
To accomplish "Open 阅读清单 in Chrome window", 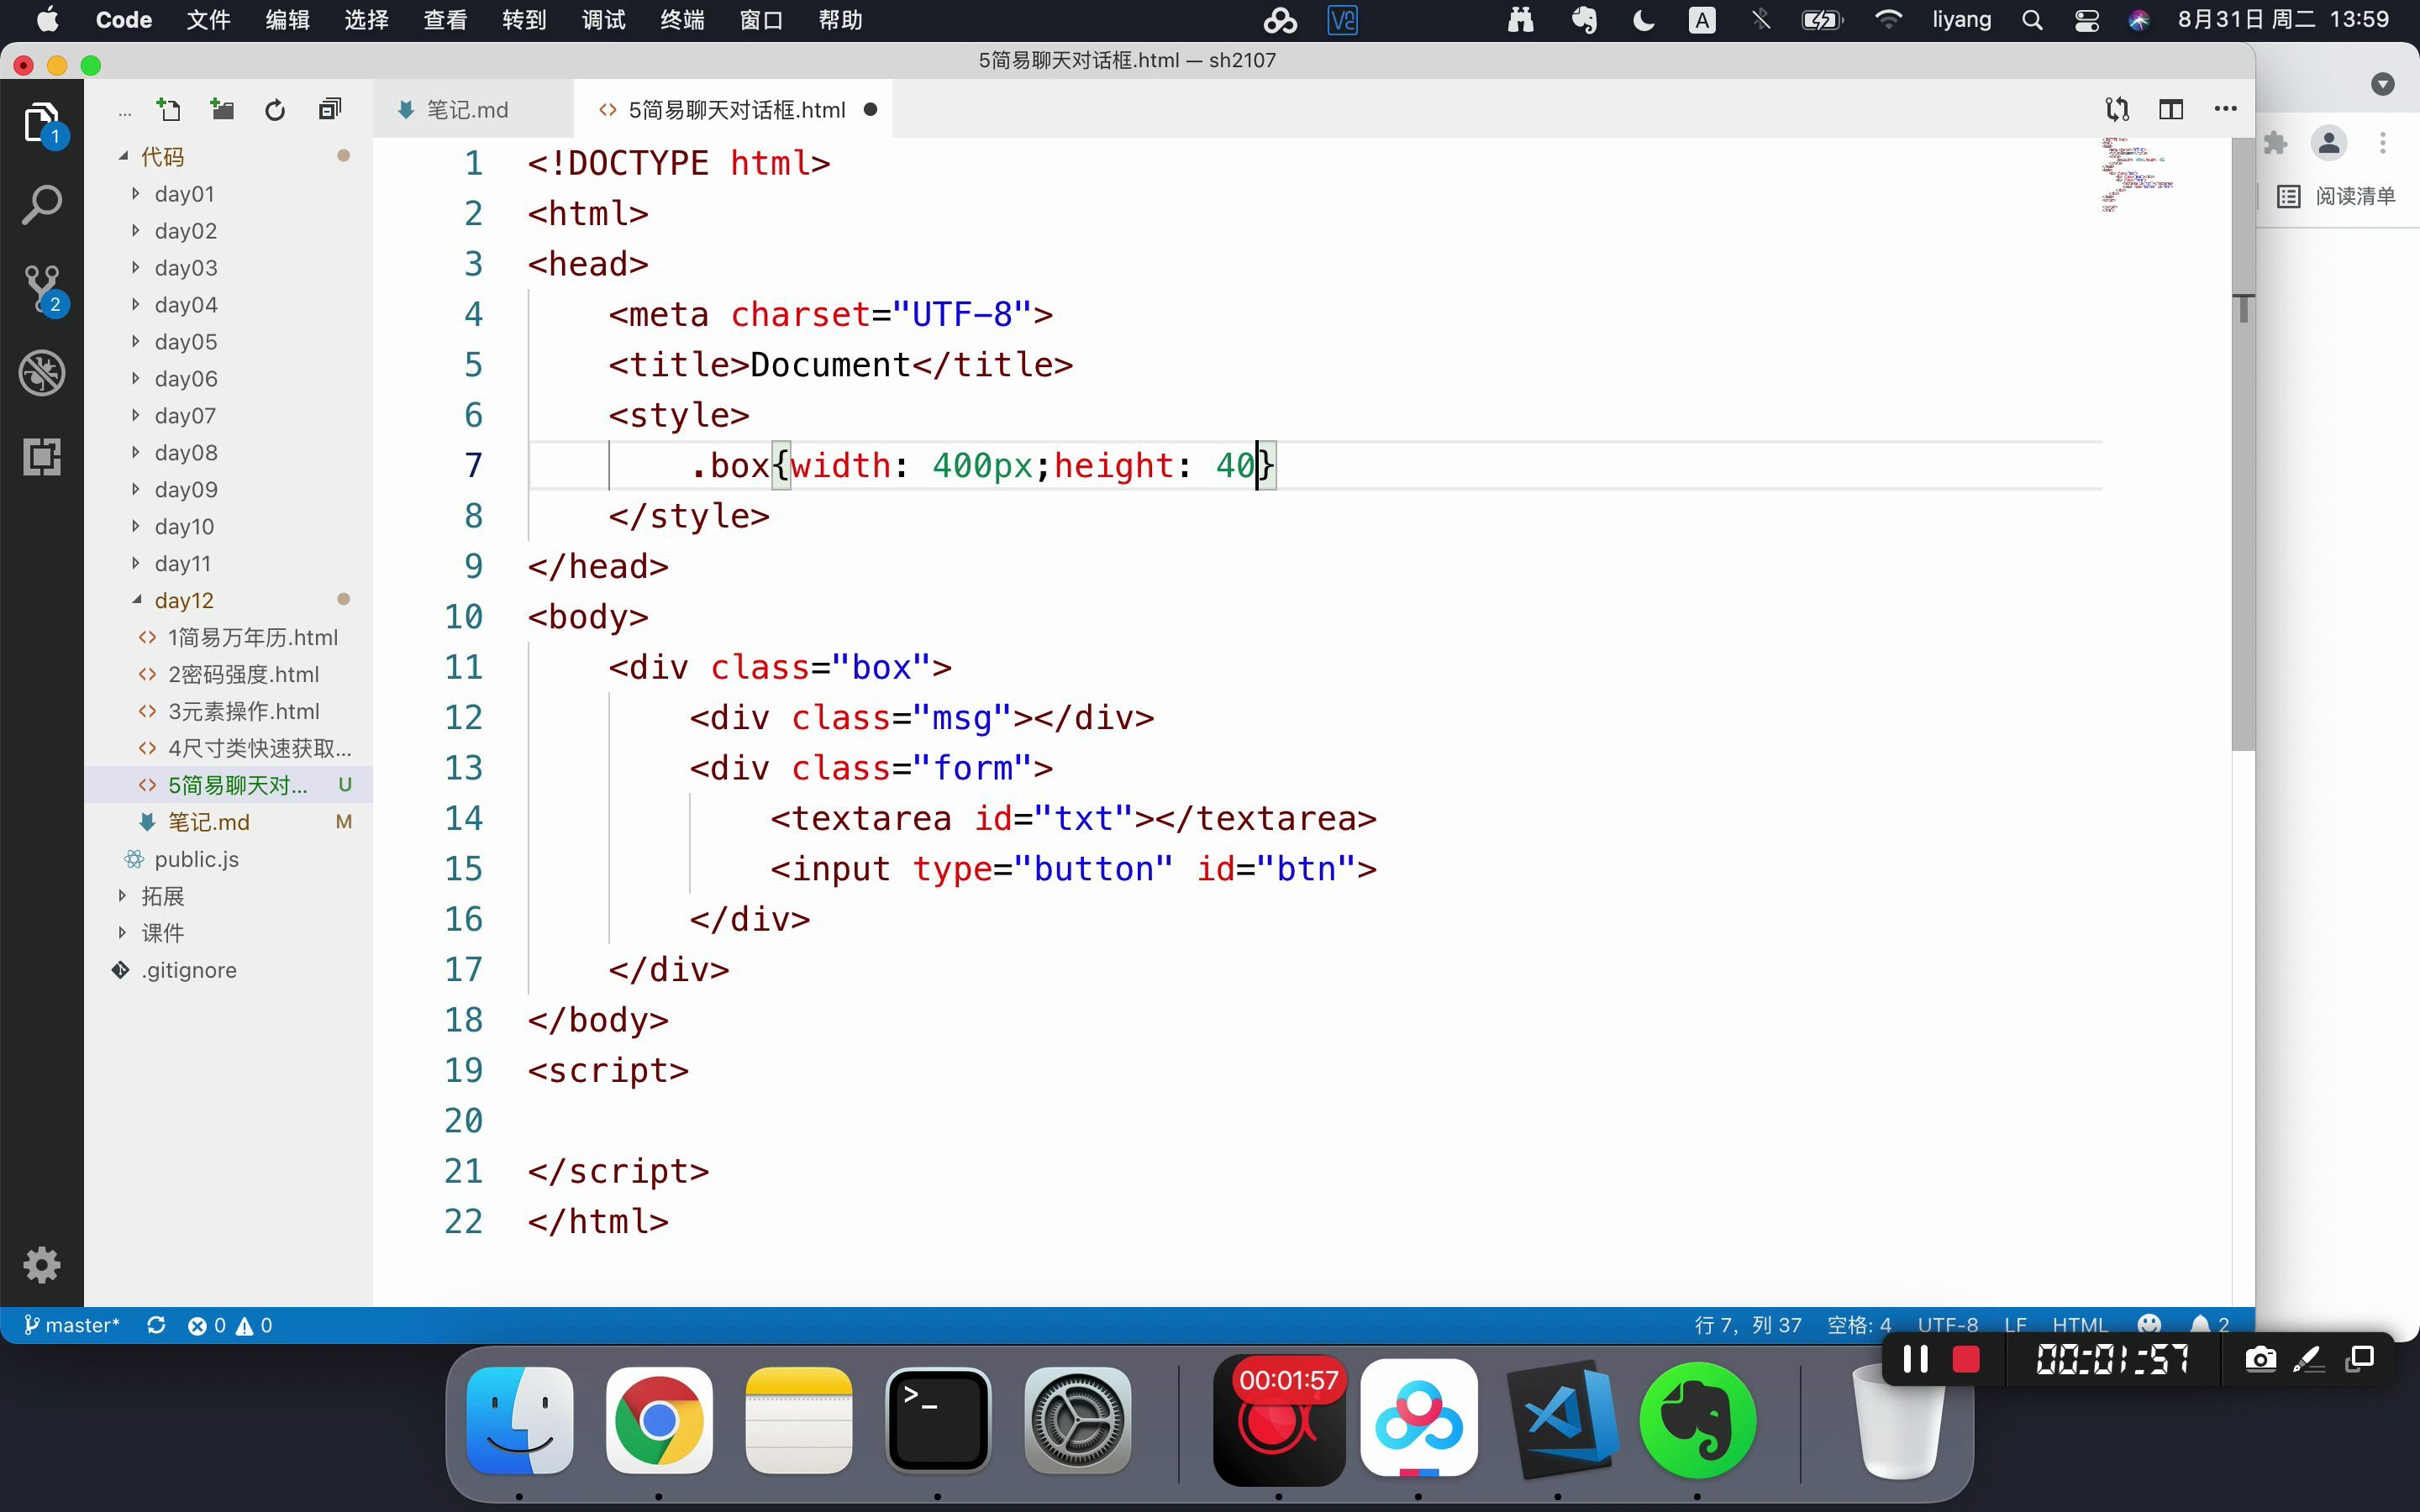I will [2337, 196].
